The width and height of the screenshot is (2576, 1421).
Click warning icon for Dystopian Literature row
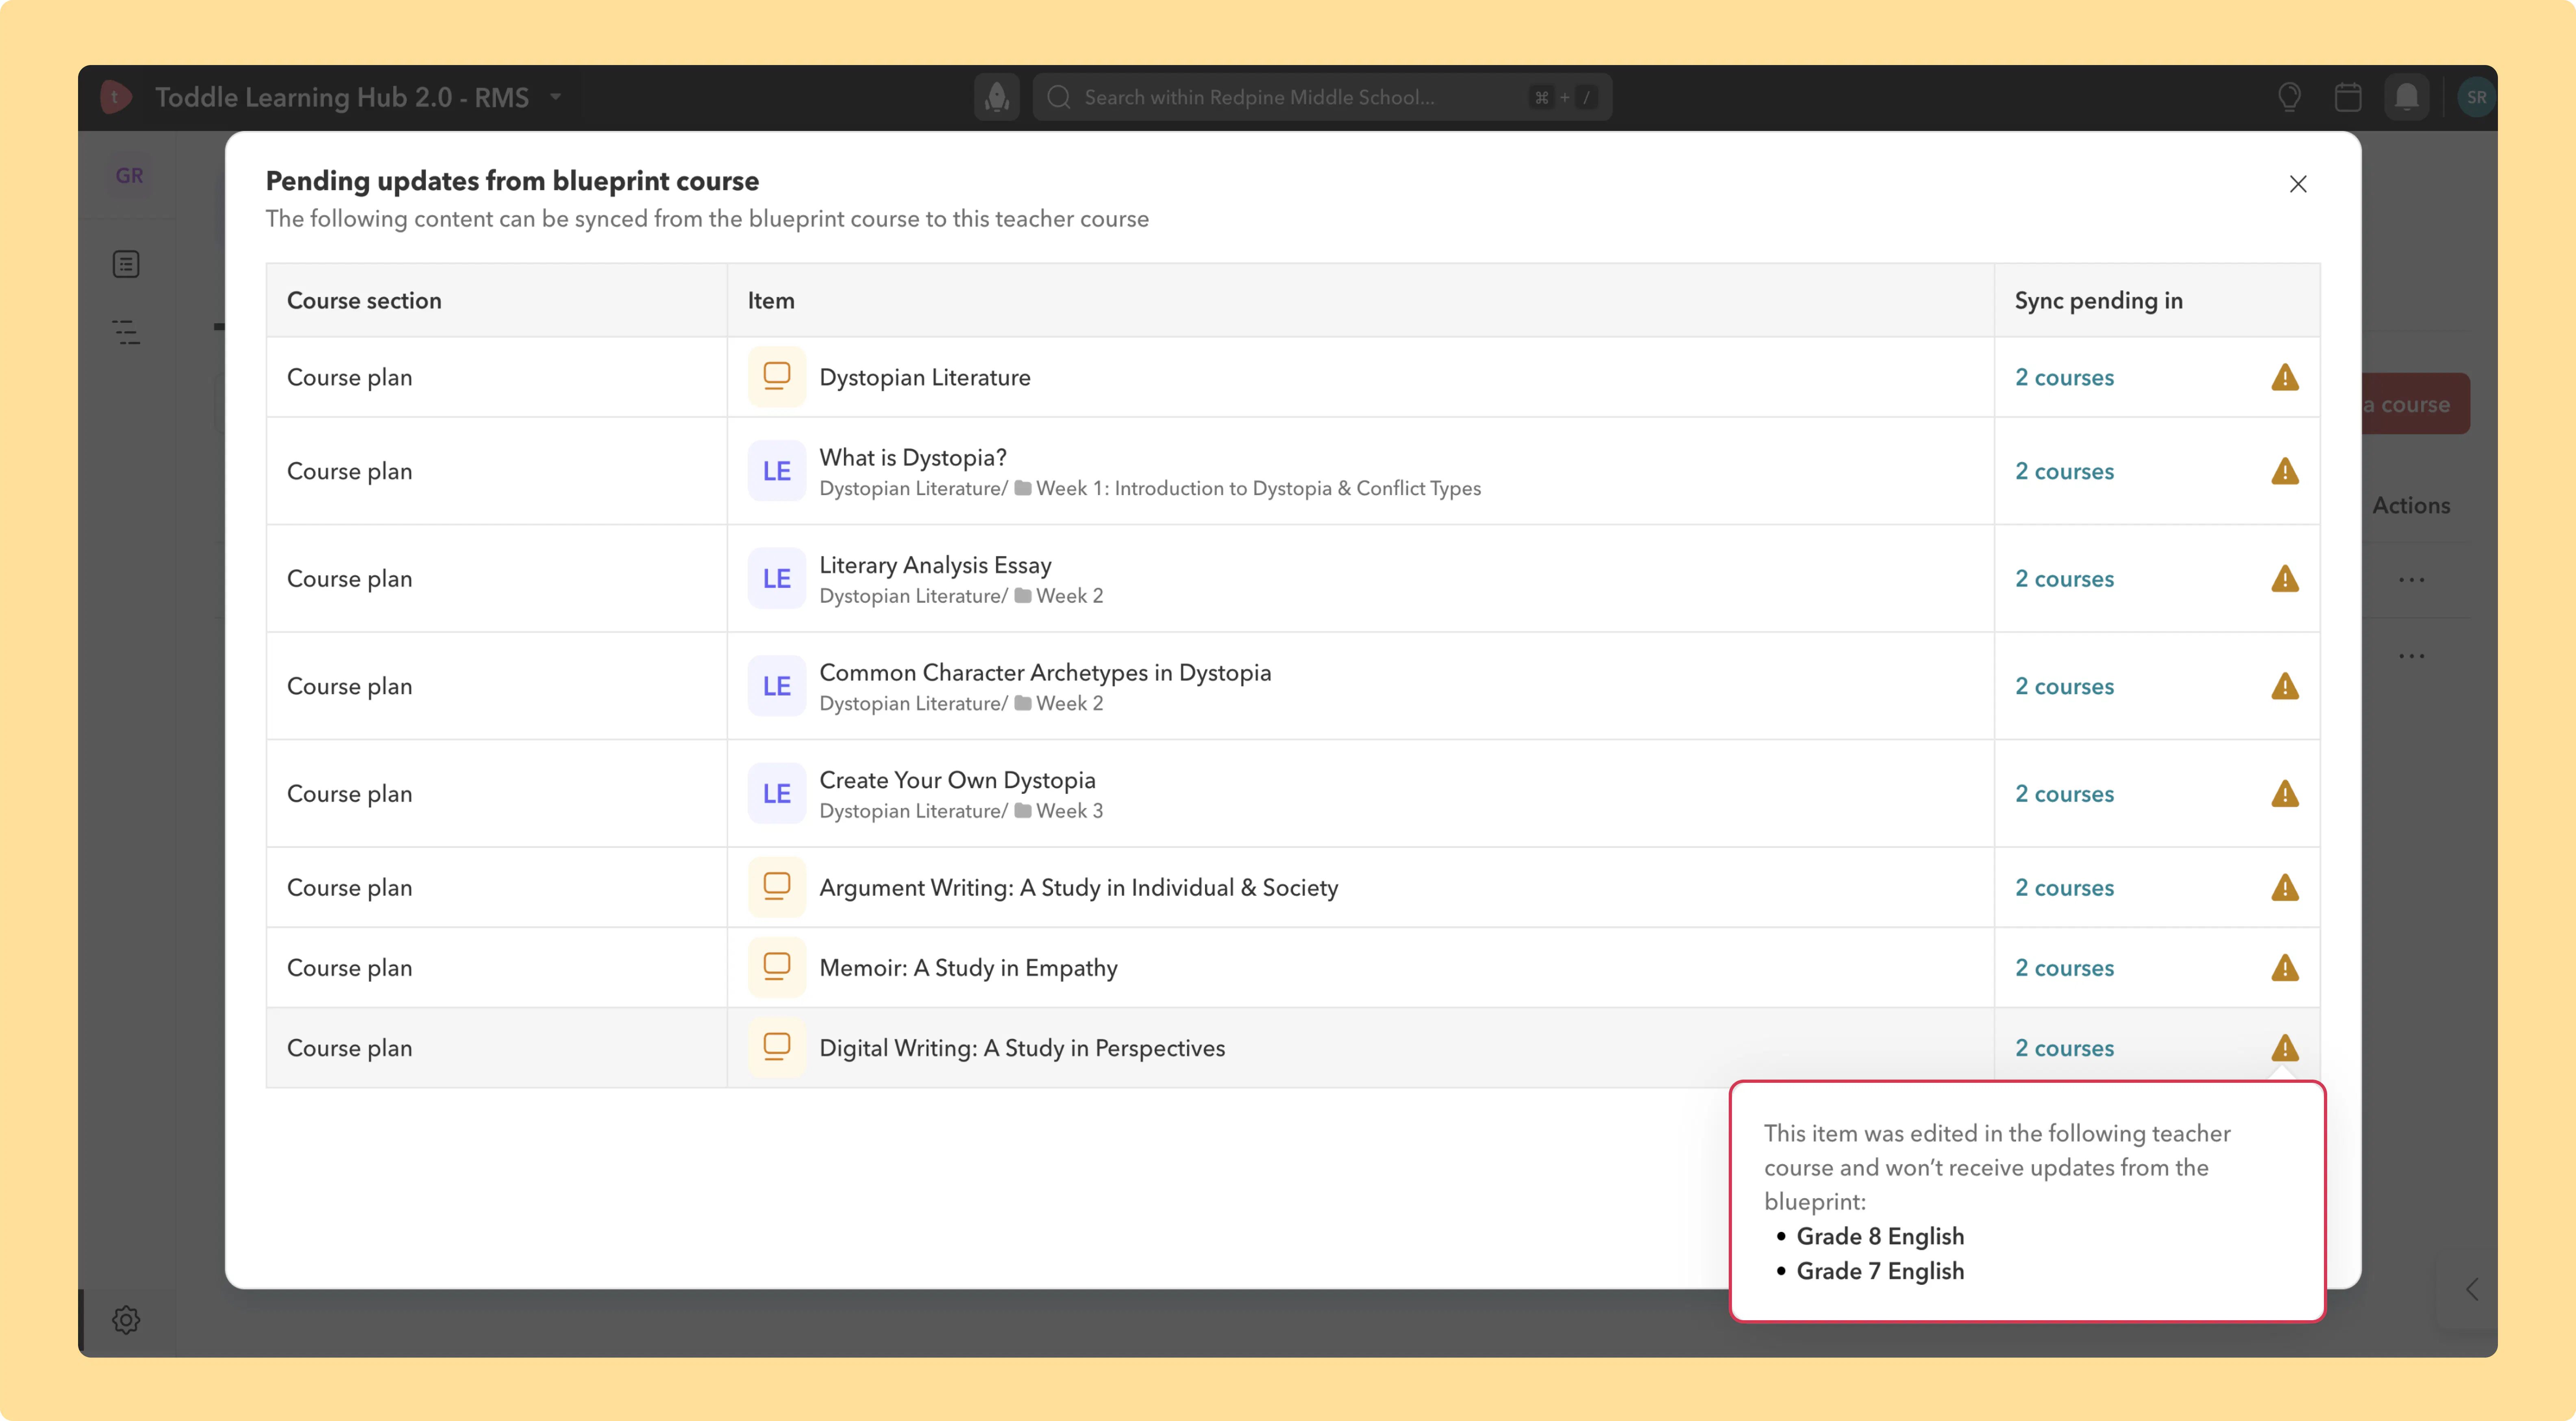[x=2285, y=377]
